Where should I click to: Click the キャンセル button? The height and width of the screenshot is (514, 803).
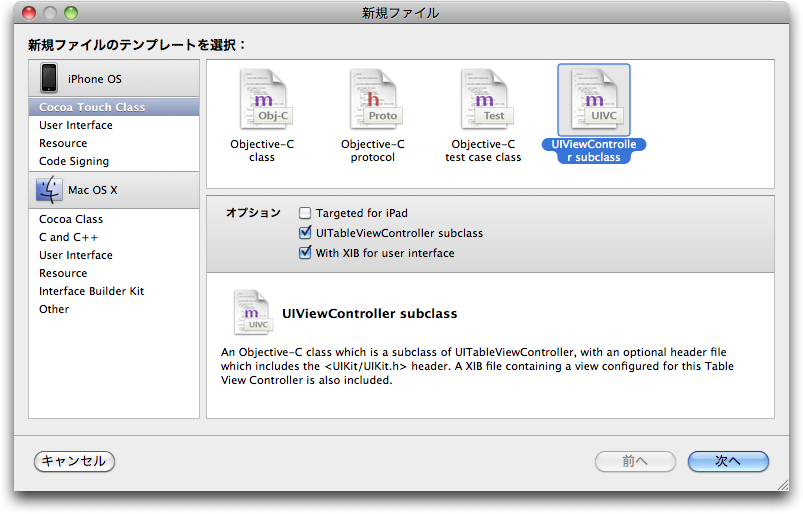[x=74, y=461]
